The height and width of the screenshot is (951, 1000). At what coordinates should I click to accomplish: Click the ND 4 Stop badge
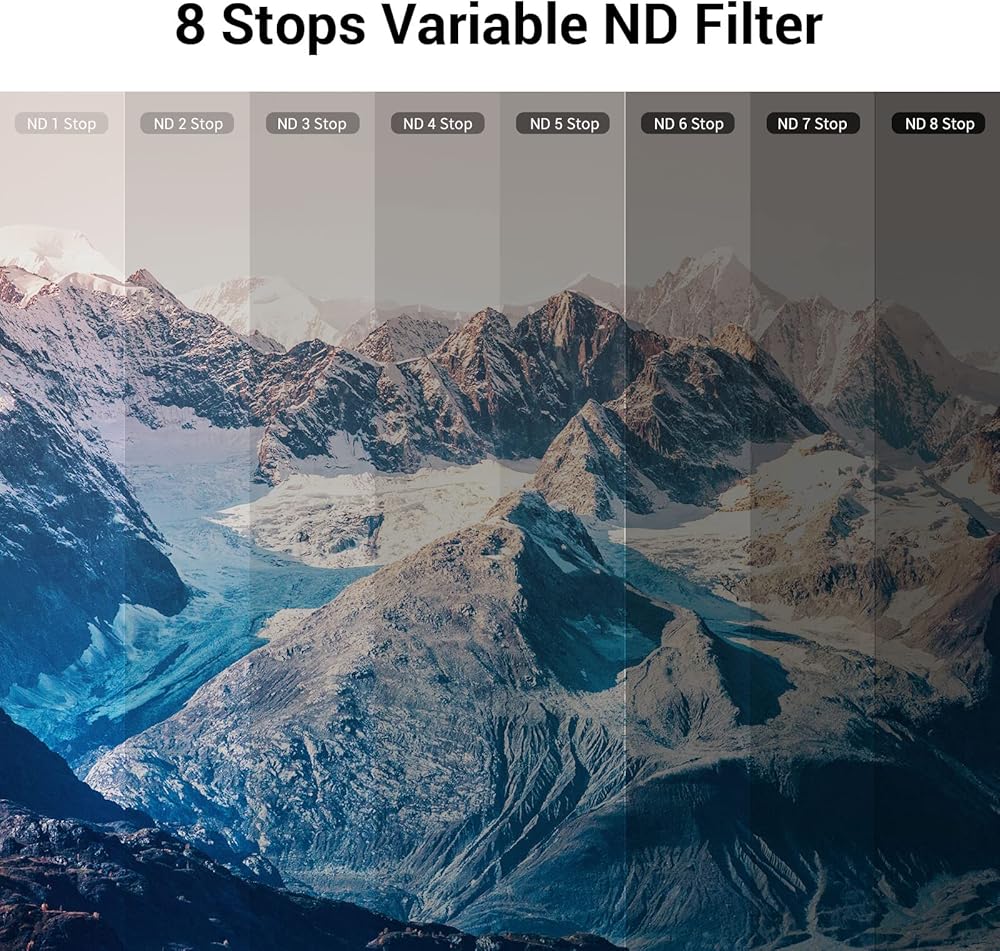pos(438,124)
